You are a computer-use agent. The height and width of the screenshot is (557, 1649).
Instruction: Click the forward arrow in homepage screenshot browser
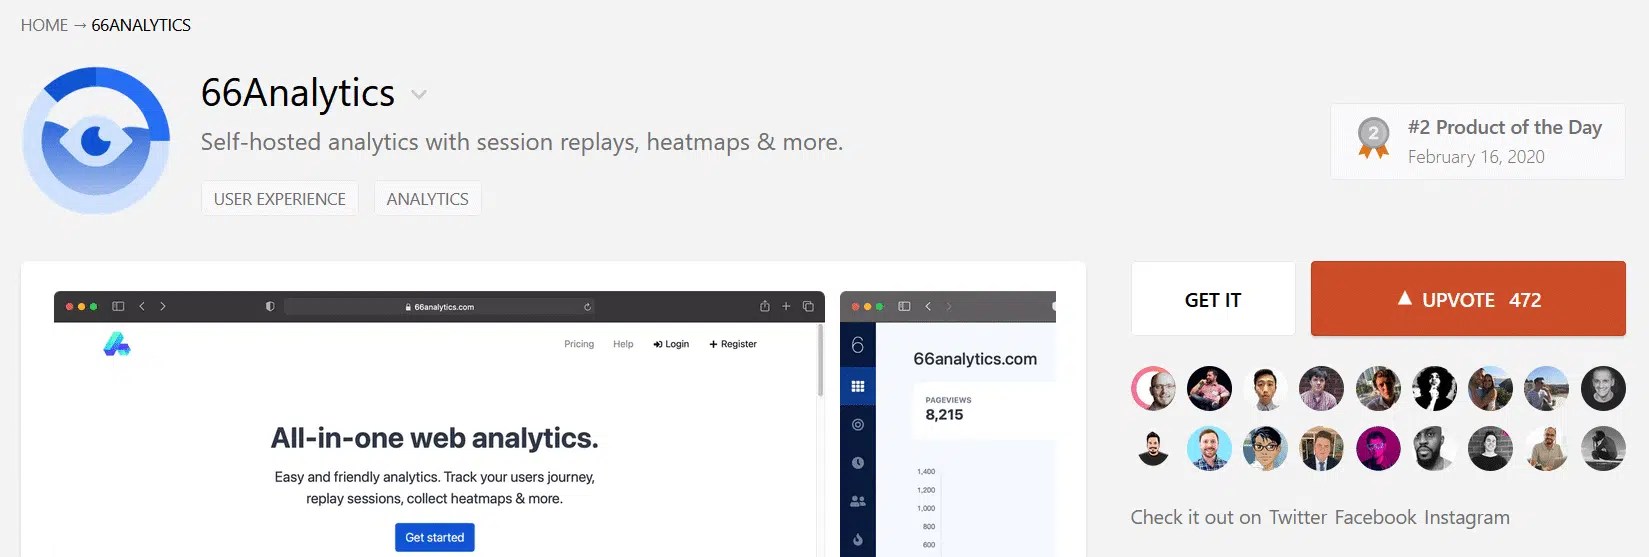pos(163,306)
